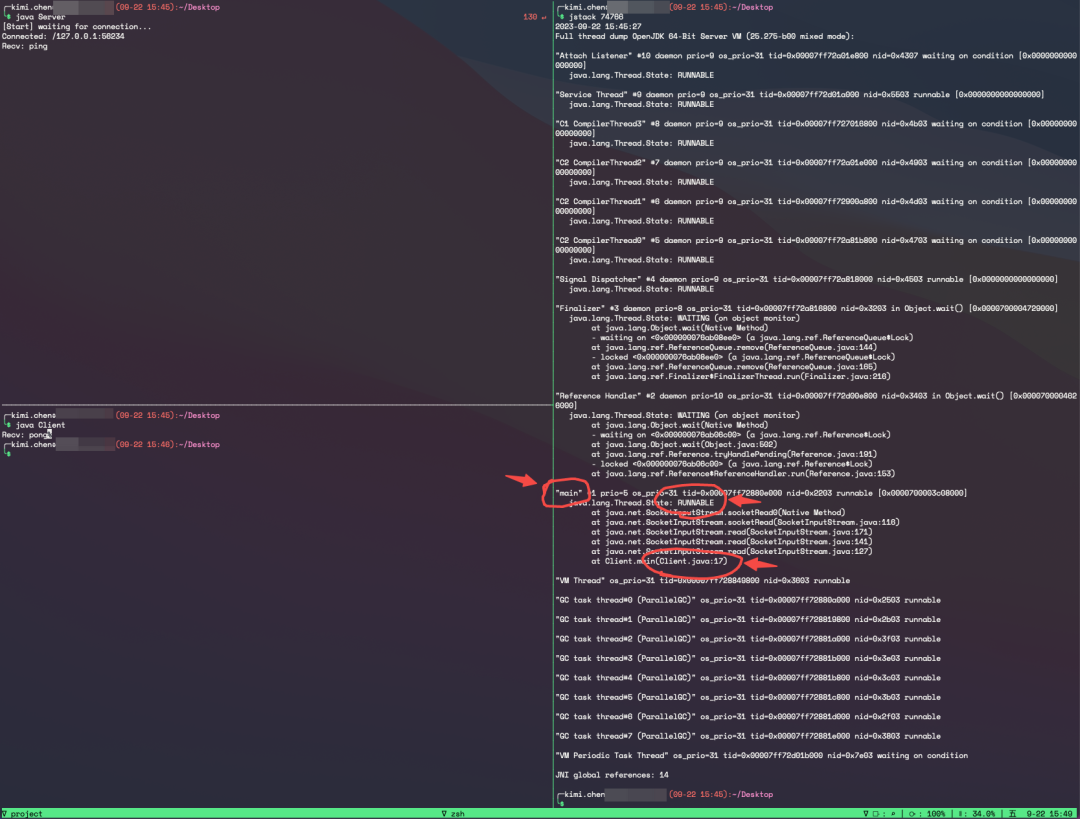Click "ReferenceHandler.run(Reference.java:153)" stack frame

(x=742, y=473)
